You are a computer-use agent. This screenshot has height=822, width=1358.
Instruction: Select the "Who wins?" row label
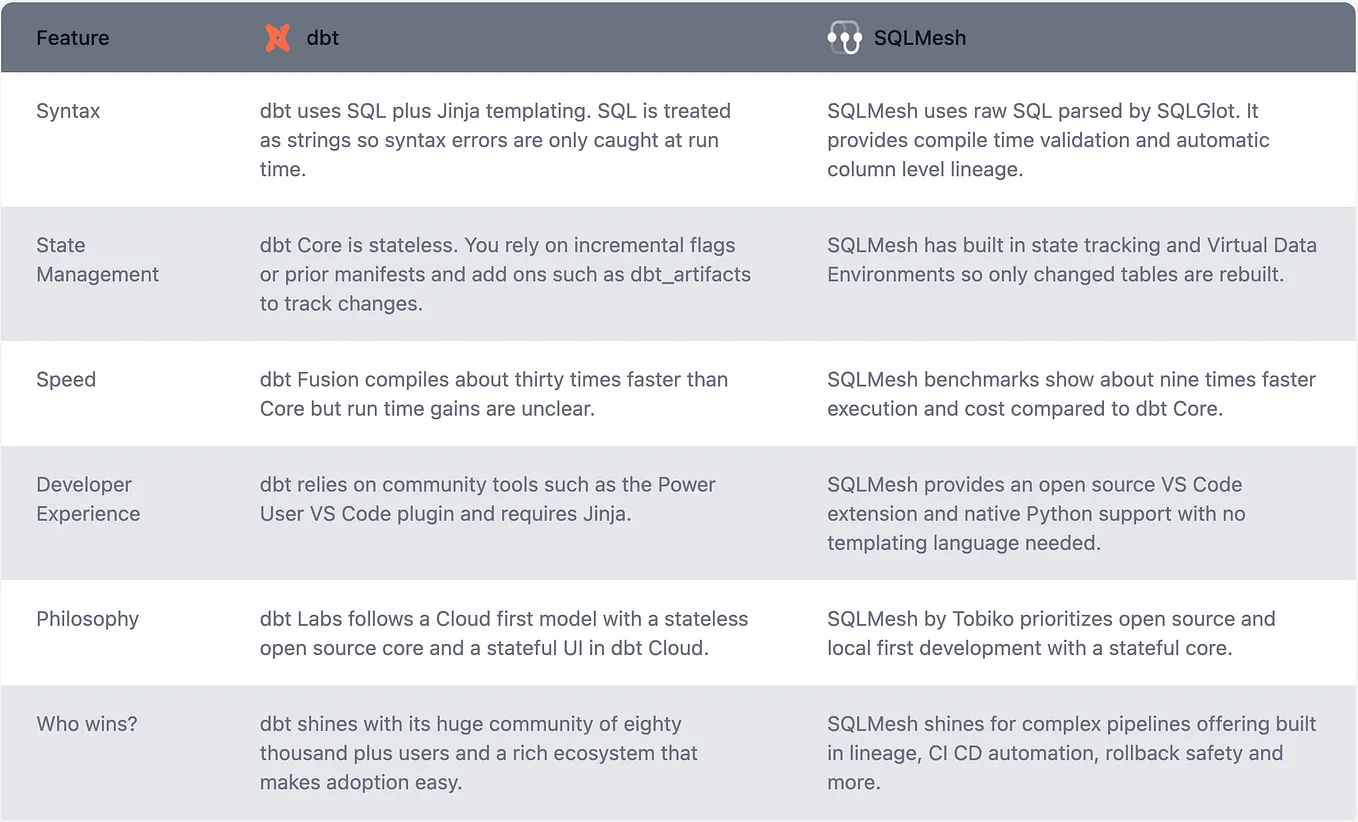(x=86, y=724)
